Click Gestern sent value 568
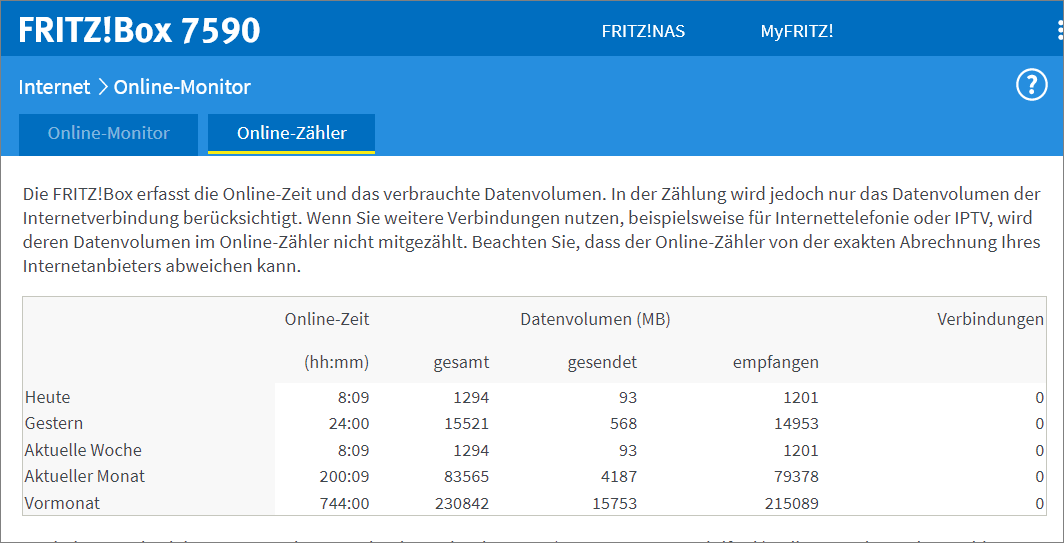 (624, 424)
